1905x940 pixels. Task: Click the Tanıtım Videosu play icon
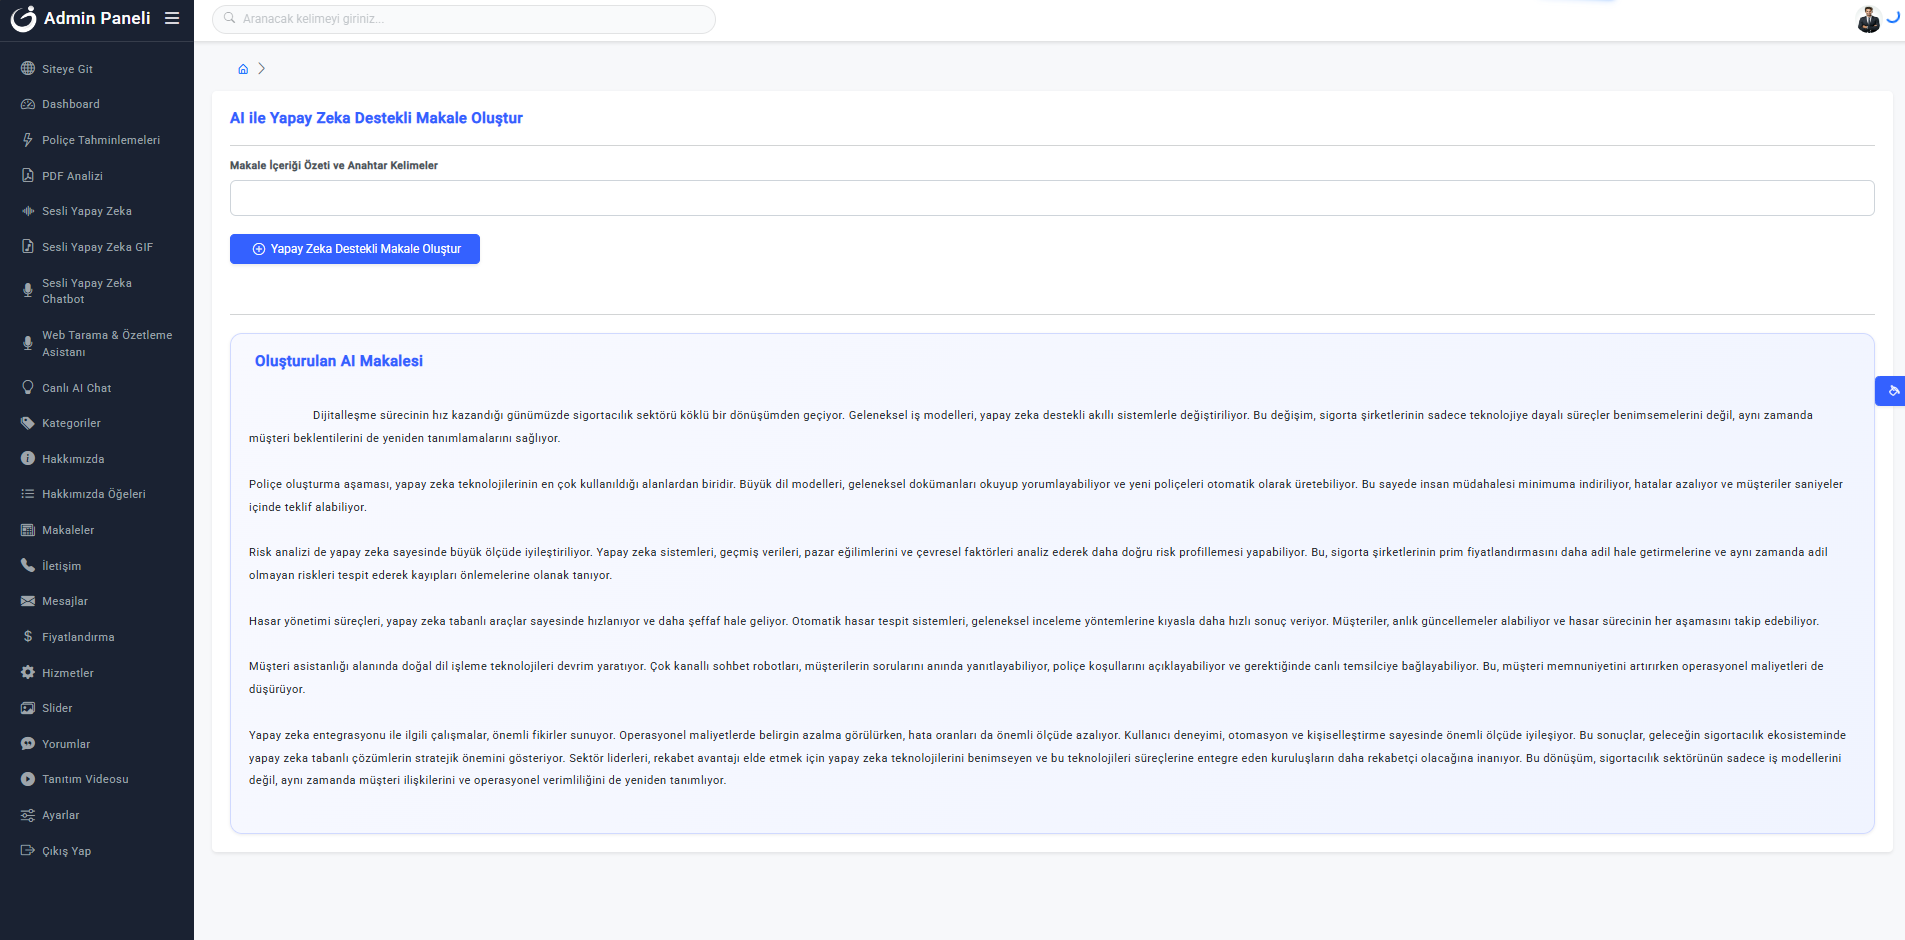28,779
